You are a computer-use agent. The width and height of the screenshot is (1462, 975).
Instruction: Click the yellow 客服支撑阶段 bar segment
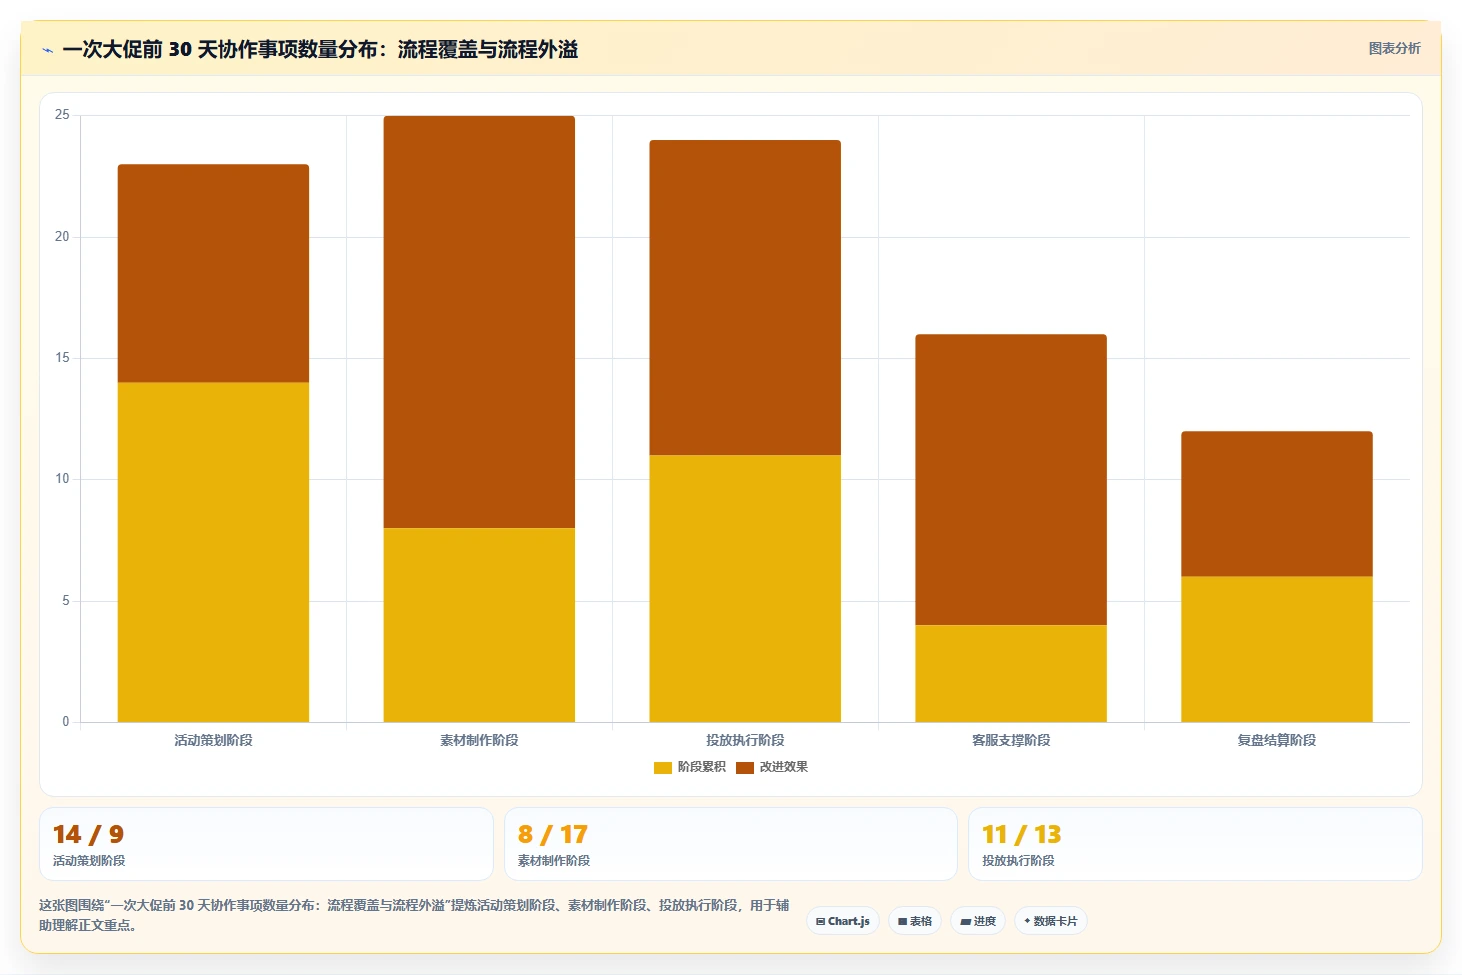[x=1011, y=673]
